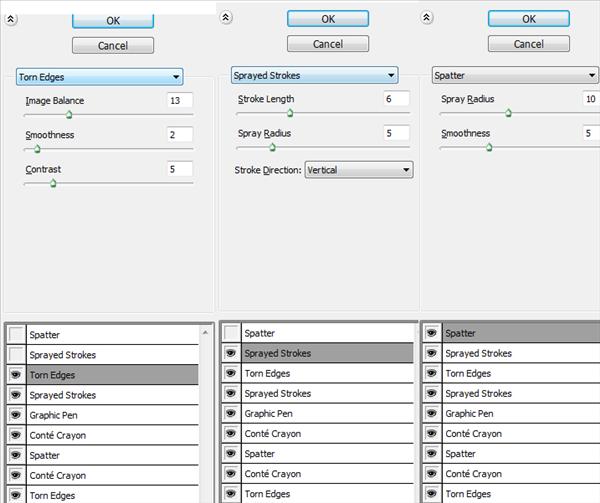600x503 pixels.
Task: Hide Graphic Pen layer in Torn Edges panel
Action: coord(16,415)
